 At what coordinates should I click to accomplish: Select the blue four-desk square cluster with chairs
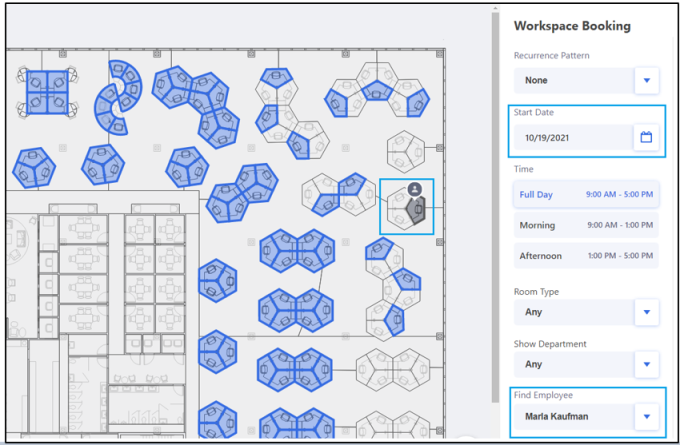click(x=47, y=92)
